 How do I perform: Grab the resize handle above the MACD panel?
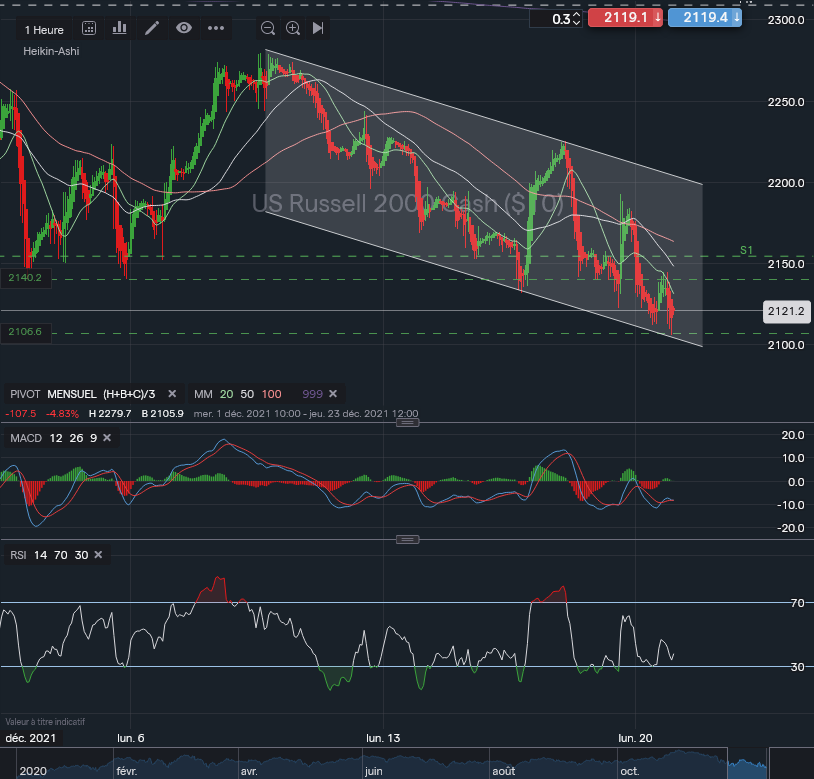(408, 423)
